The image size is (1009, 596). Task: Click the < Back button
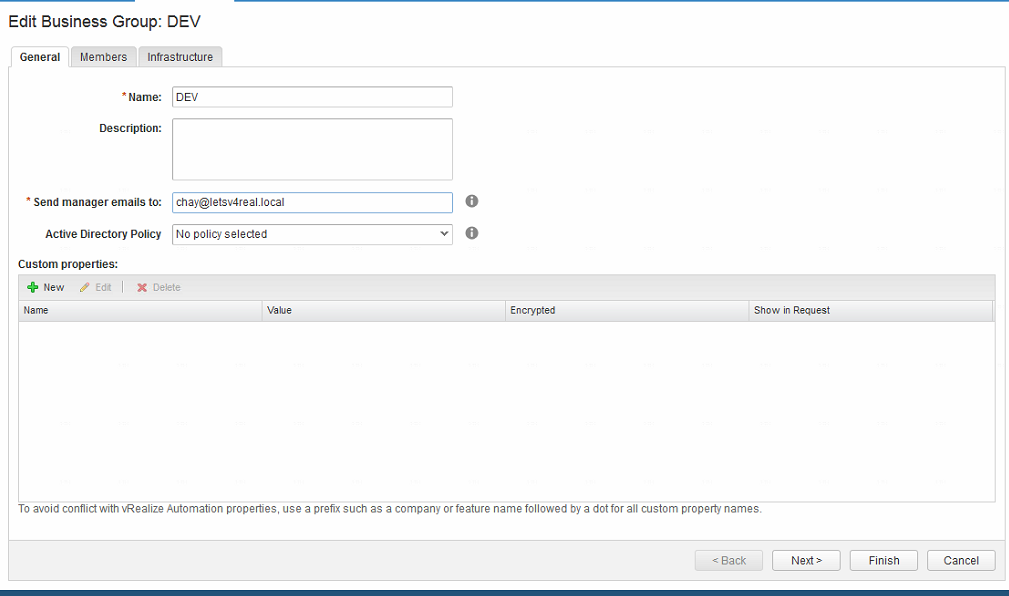tap(729, 561)
